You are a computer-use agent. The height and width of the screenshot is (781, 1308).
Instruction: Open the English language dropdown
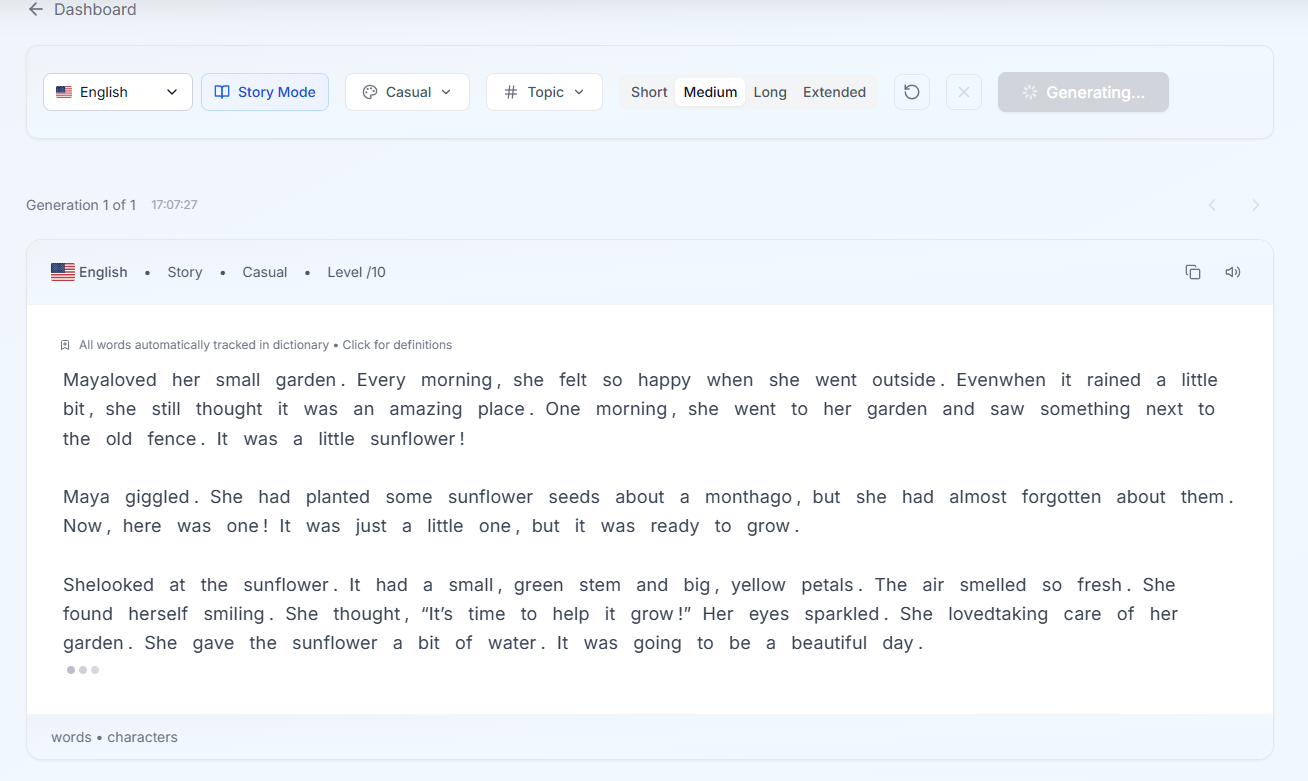click(117, 92)
